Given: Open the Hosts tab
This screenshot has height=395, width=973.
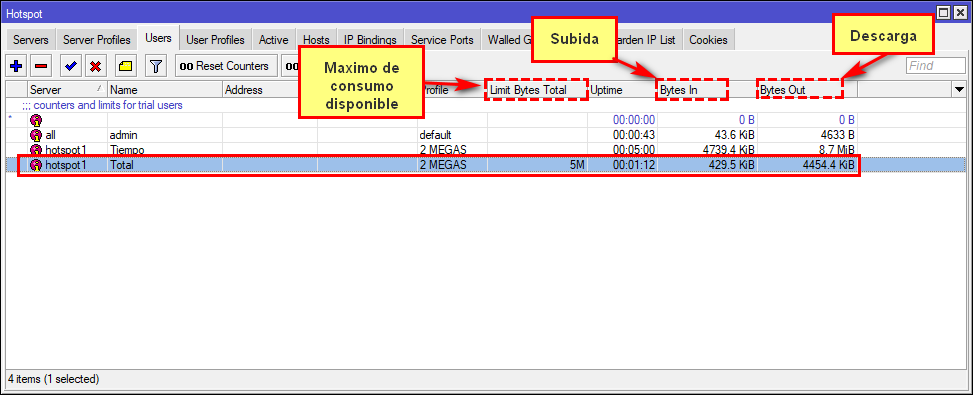Looking at the screenshot, I should (316, 40).
